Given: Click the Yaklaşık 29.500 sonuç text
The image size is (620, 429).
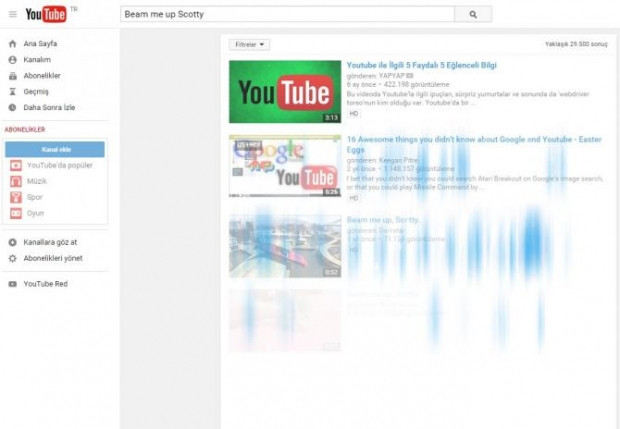Looking at the screenshot, I should [576, 44].
